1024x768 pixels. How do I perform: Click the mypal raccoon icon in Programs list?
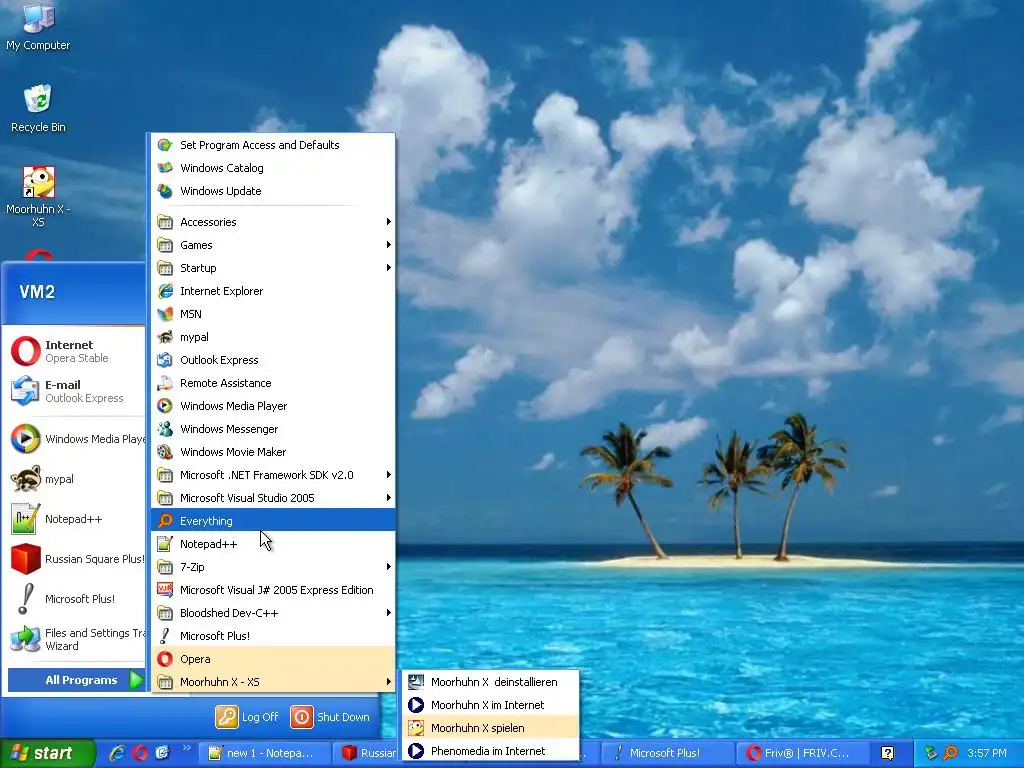point(165,337)
